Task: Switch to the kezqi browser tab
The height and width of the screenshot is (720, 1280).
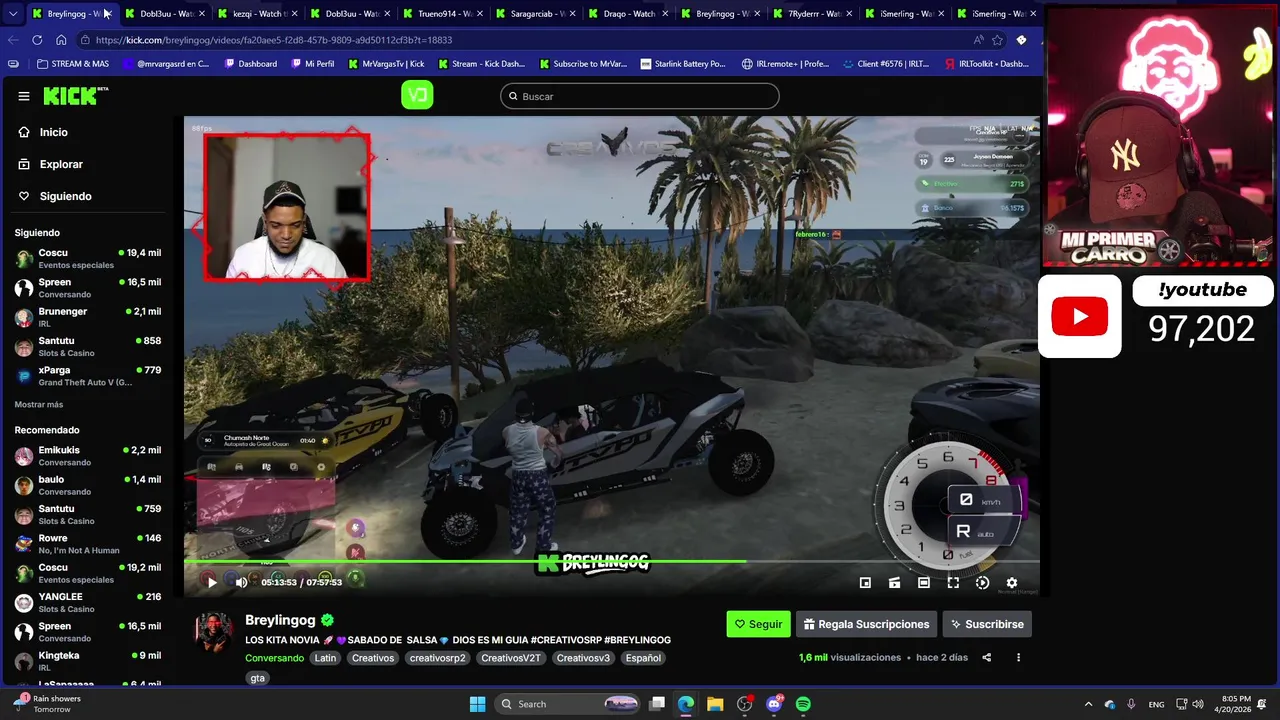Action: tap(258, 14)
